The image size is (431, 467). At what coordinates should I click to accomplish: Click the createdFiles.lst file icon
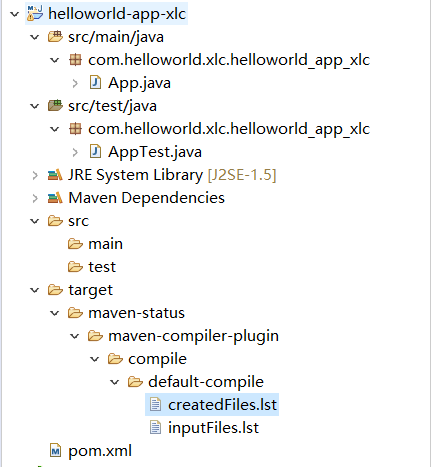[x=155, y=404]
